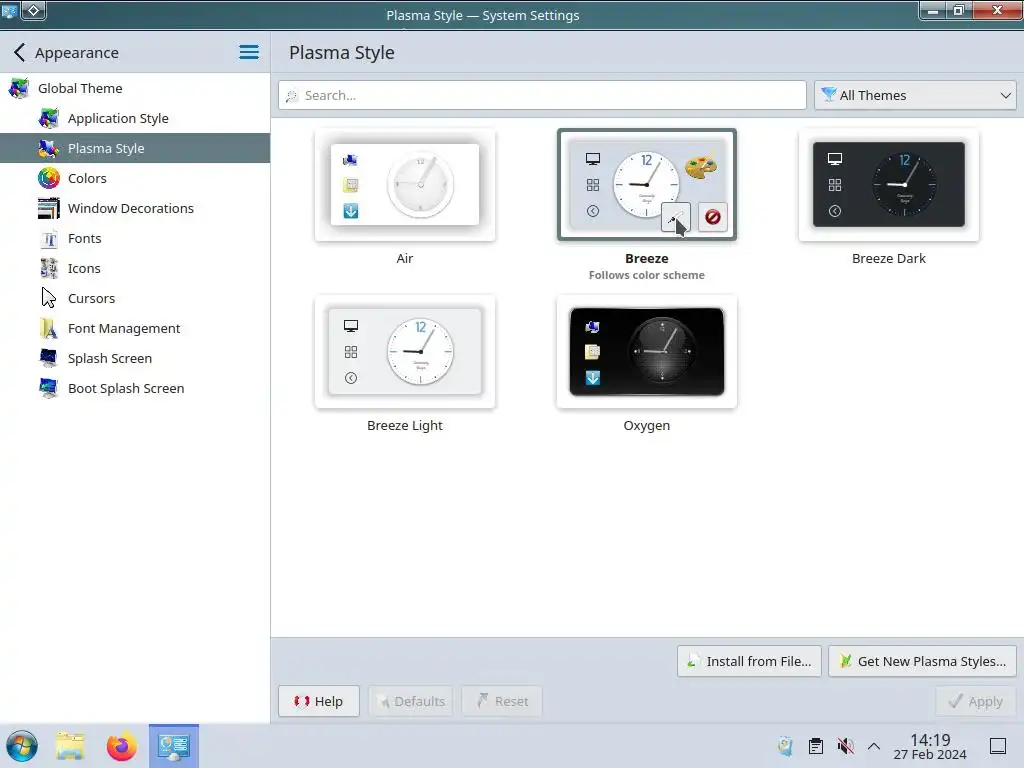Click the Application Style icon
This screenshot has width=1024, height=768.
48,118
